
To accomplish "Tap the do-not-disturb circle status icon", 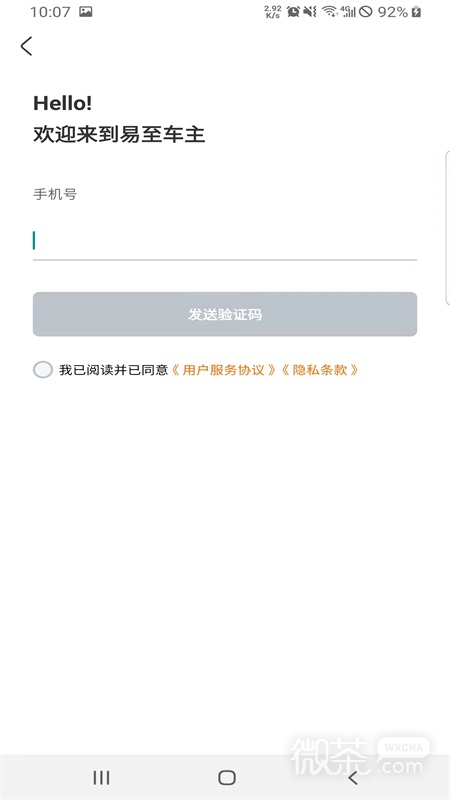I will 365,12.
